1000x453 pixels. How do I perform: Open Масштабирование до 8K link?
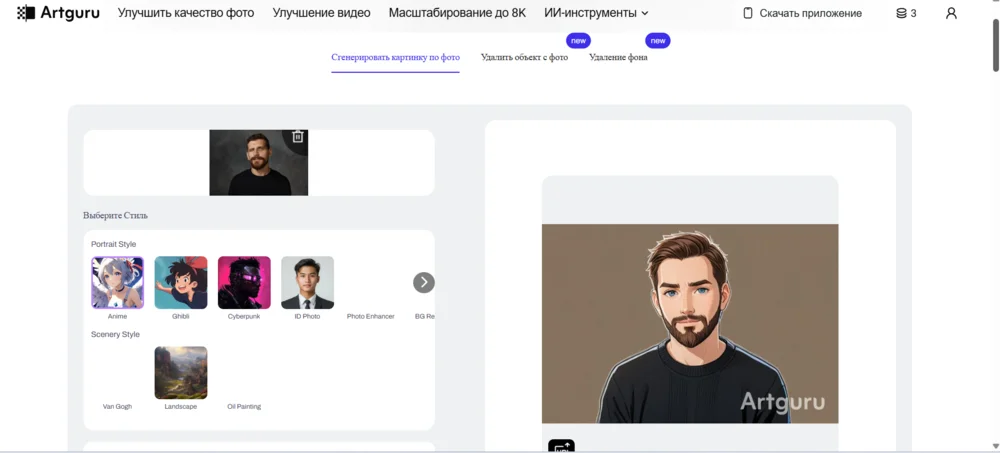[x=457, y=13]
